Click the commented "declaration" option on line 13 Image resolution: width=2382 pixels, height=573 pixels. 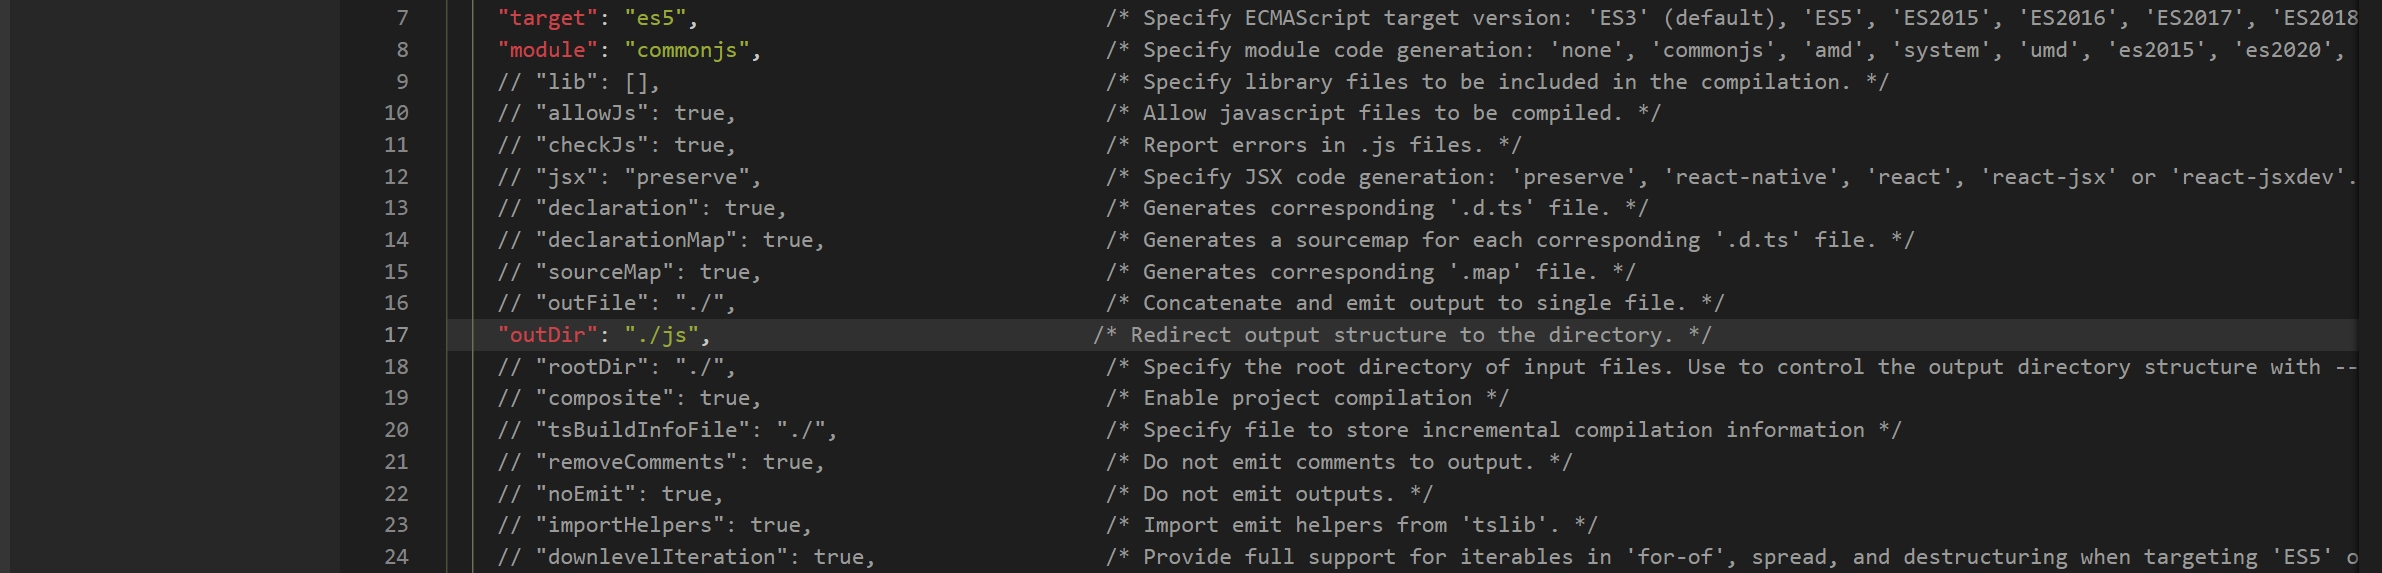642,208
